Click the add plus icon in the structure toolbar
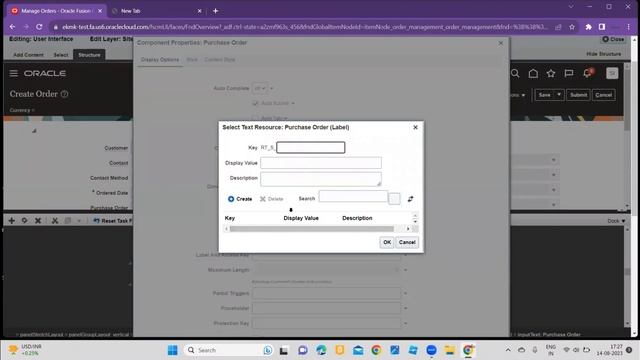The width and height of the screenshot is (640, 360). pyautogui.click(x=11, y=220)
